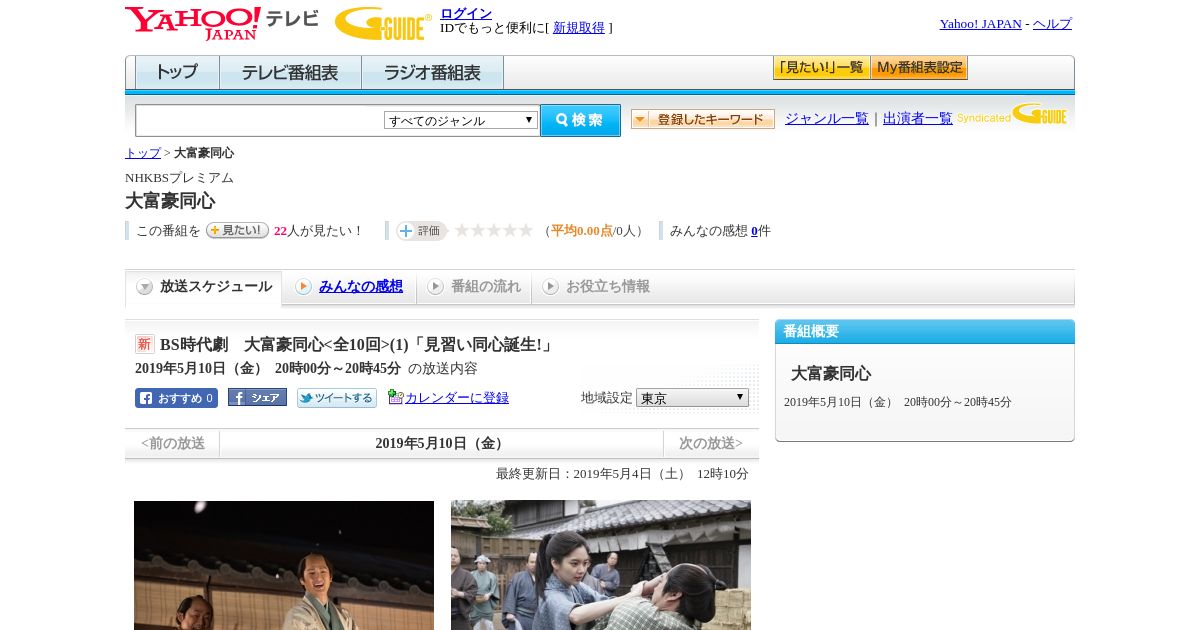Open the ラジオ番組表 navigation tab
This screenshot has height=630, width=1200.
pyautogui.click(x=432, y=73)
